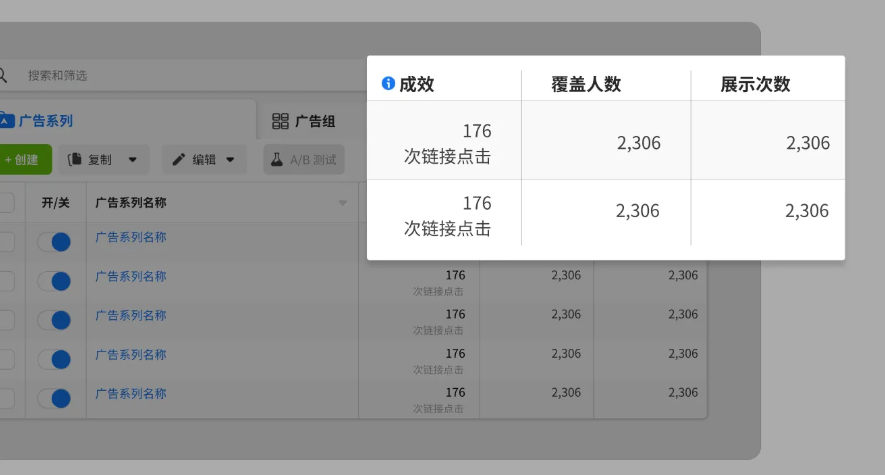Viewport: 885px width, 475px height.
Task: Toggle off the first campaign row switch
Action: [x=54, y=242]
